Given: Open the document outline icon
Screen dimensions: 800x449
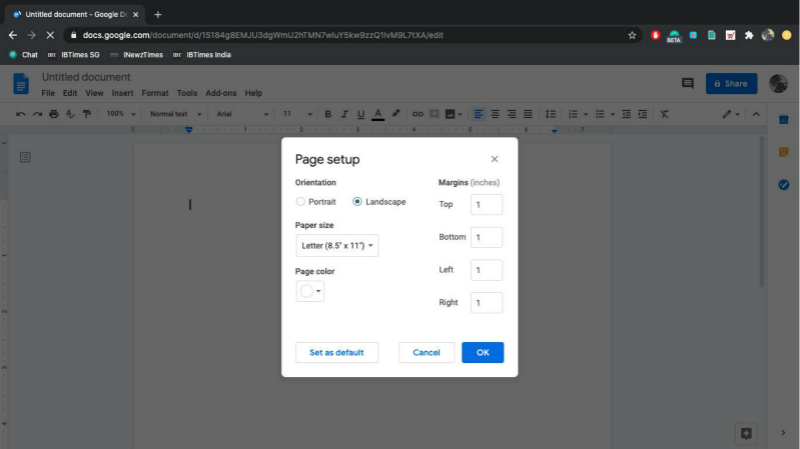Looking at the screenshot, I should coord(25,157).
